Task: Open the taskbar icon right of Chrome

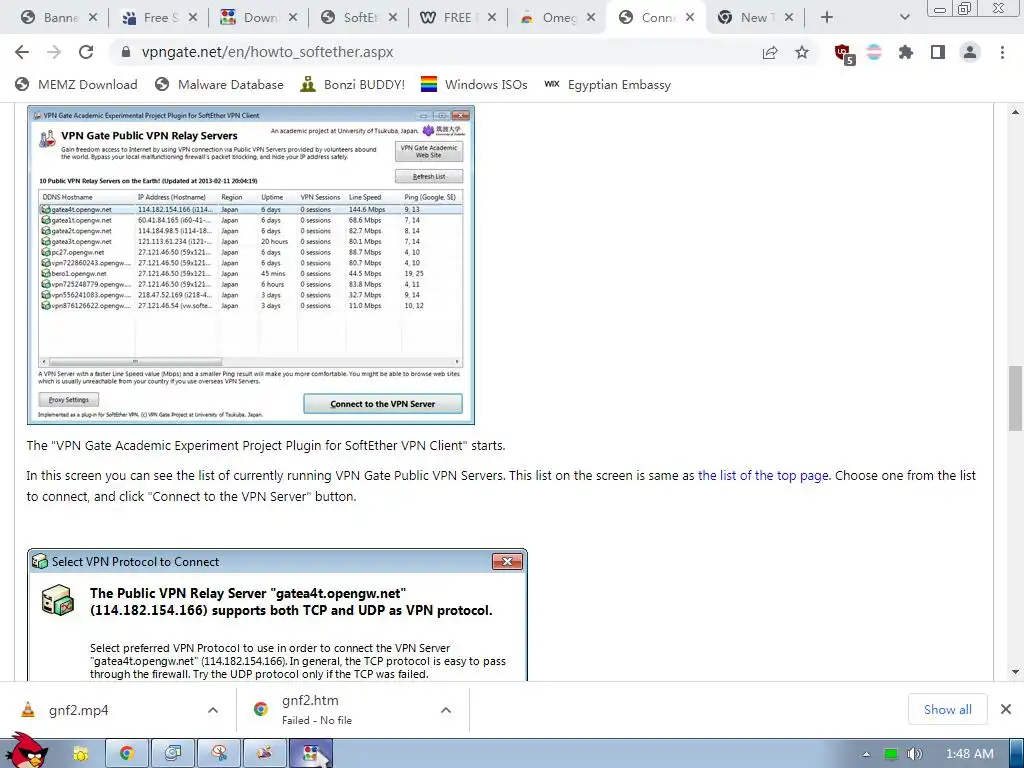Action: pos(172,753)
